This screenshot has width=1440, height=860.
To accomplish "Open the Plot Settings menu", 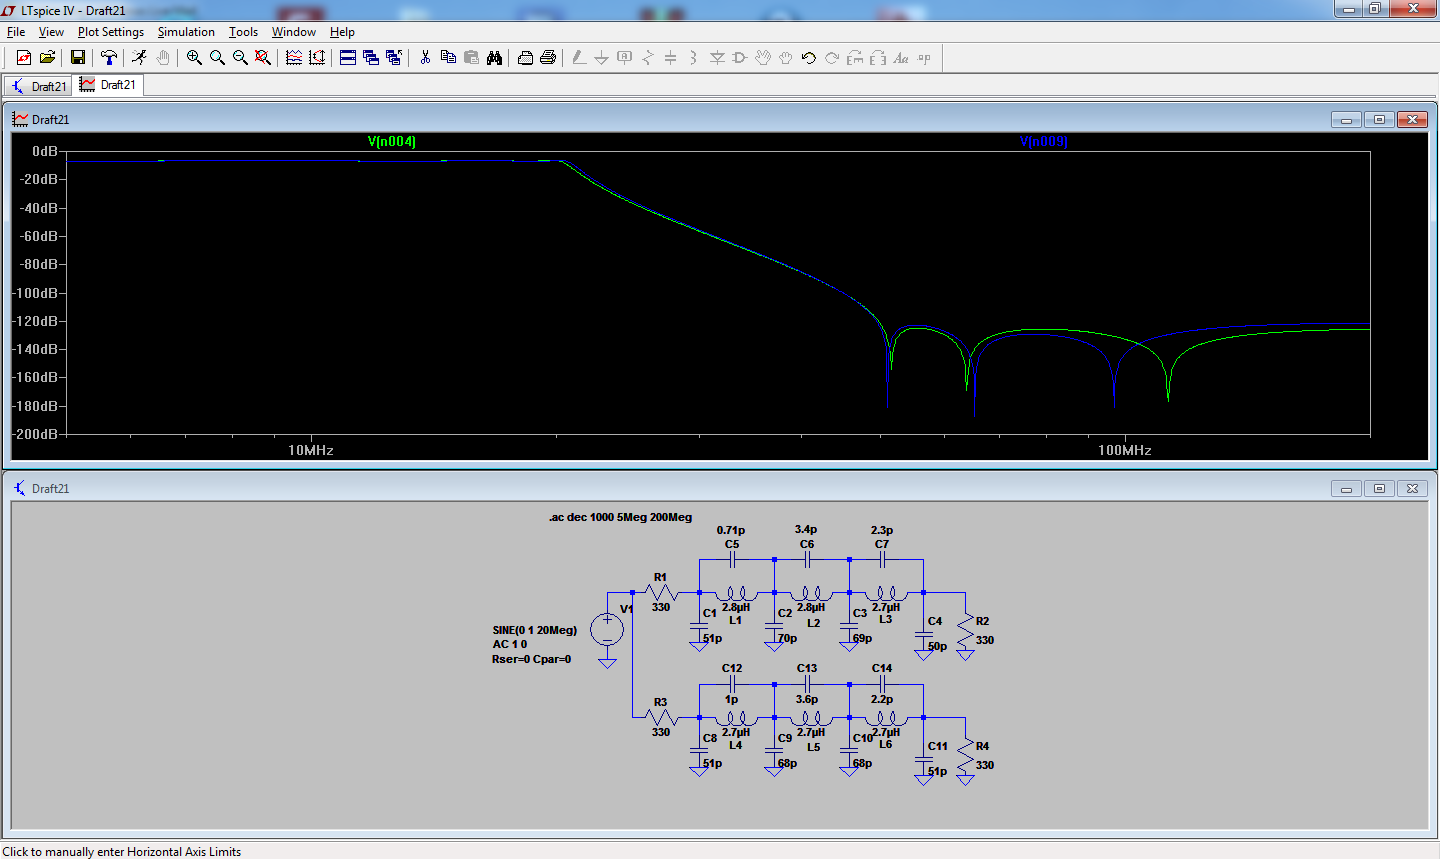I will pos(111,32).
